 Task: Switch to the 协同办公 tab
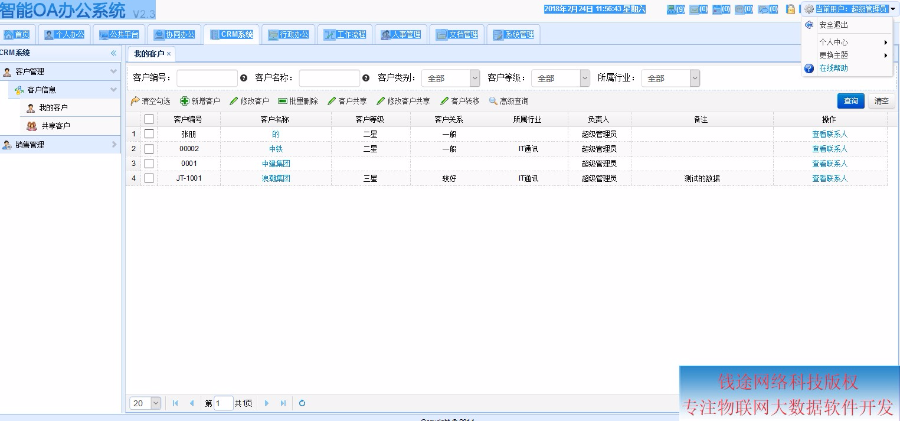pos(174,34)
